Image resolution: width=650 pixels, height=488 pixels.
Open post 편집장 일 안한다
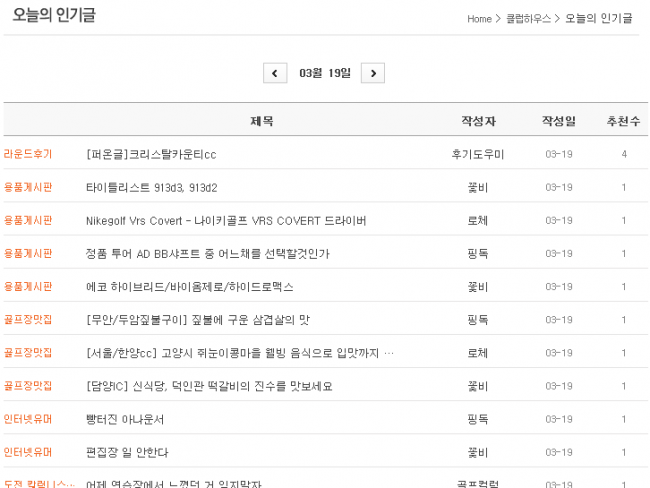127,452
